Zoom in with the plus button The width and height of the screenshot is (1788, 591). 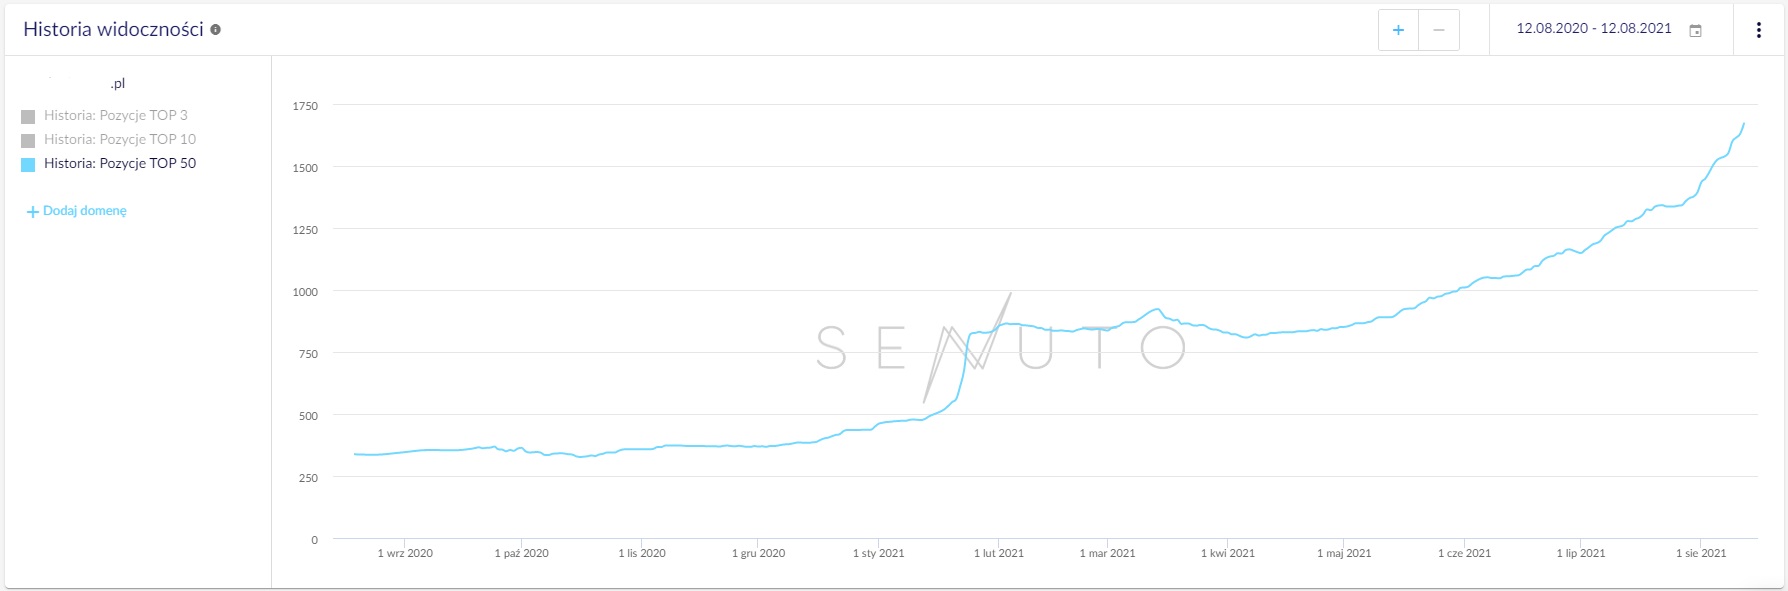point(1398,30)
